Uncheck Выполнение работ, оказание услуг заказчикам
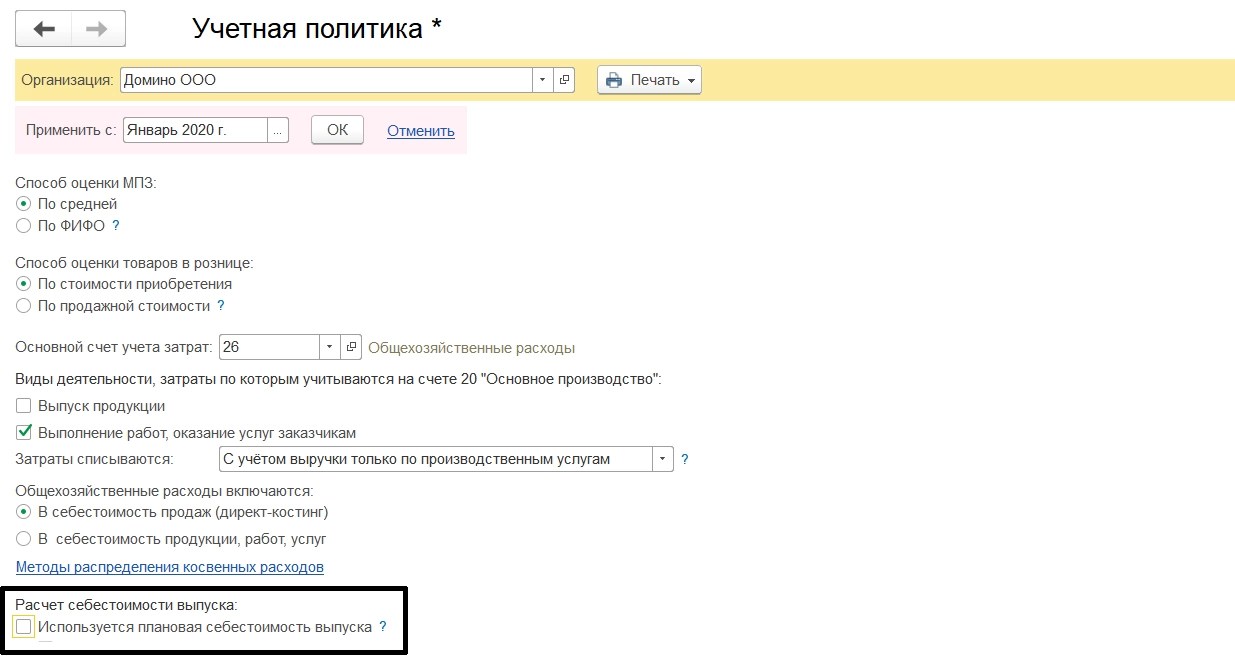 click(24, 433)
